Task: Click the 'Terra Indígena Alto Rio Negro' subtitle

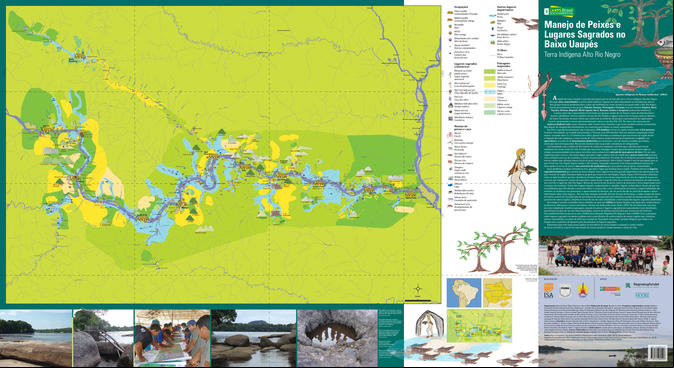Action: click(582, 55)
